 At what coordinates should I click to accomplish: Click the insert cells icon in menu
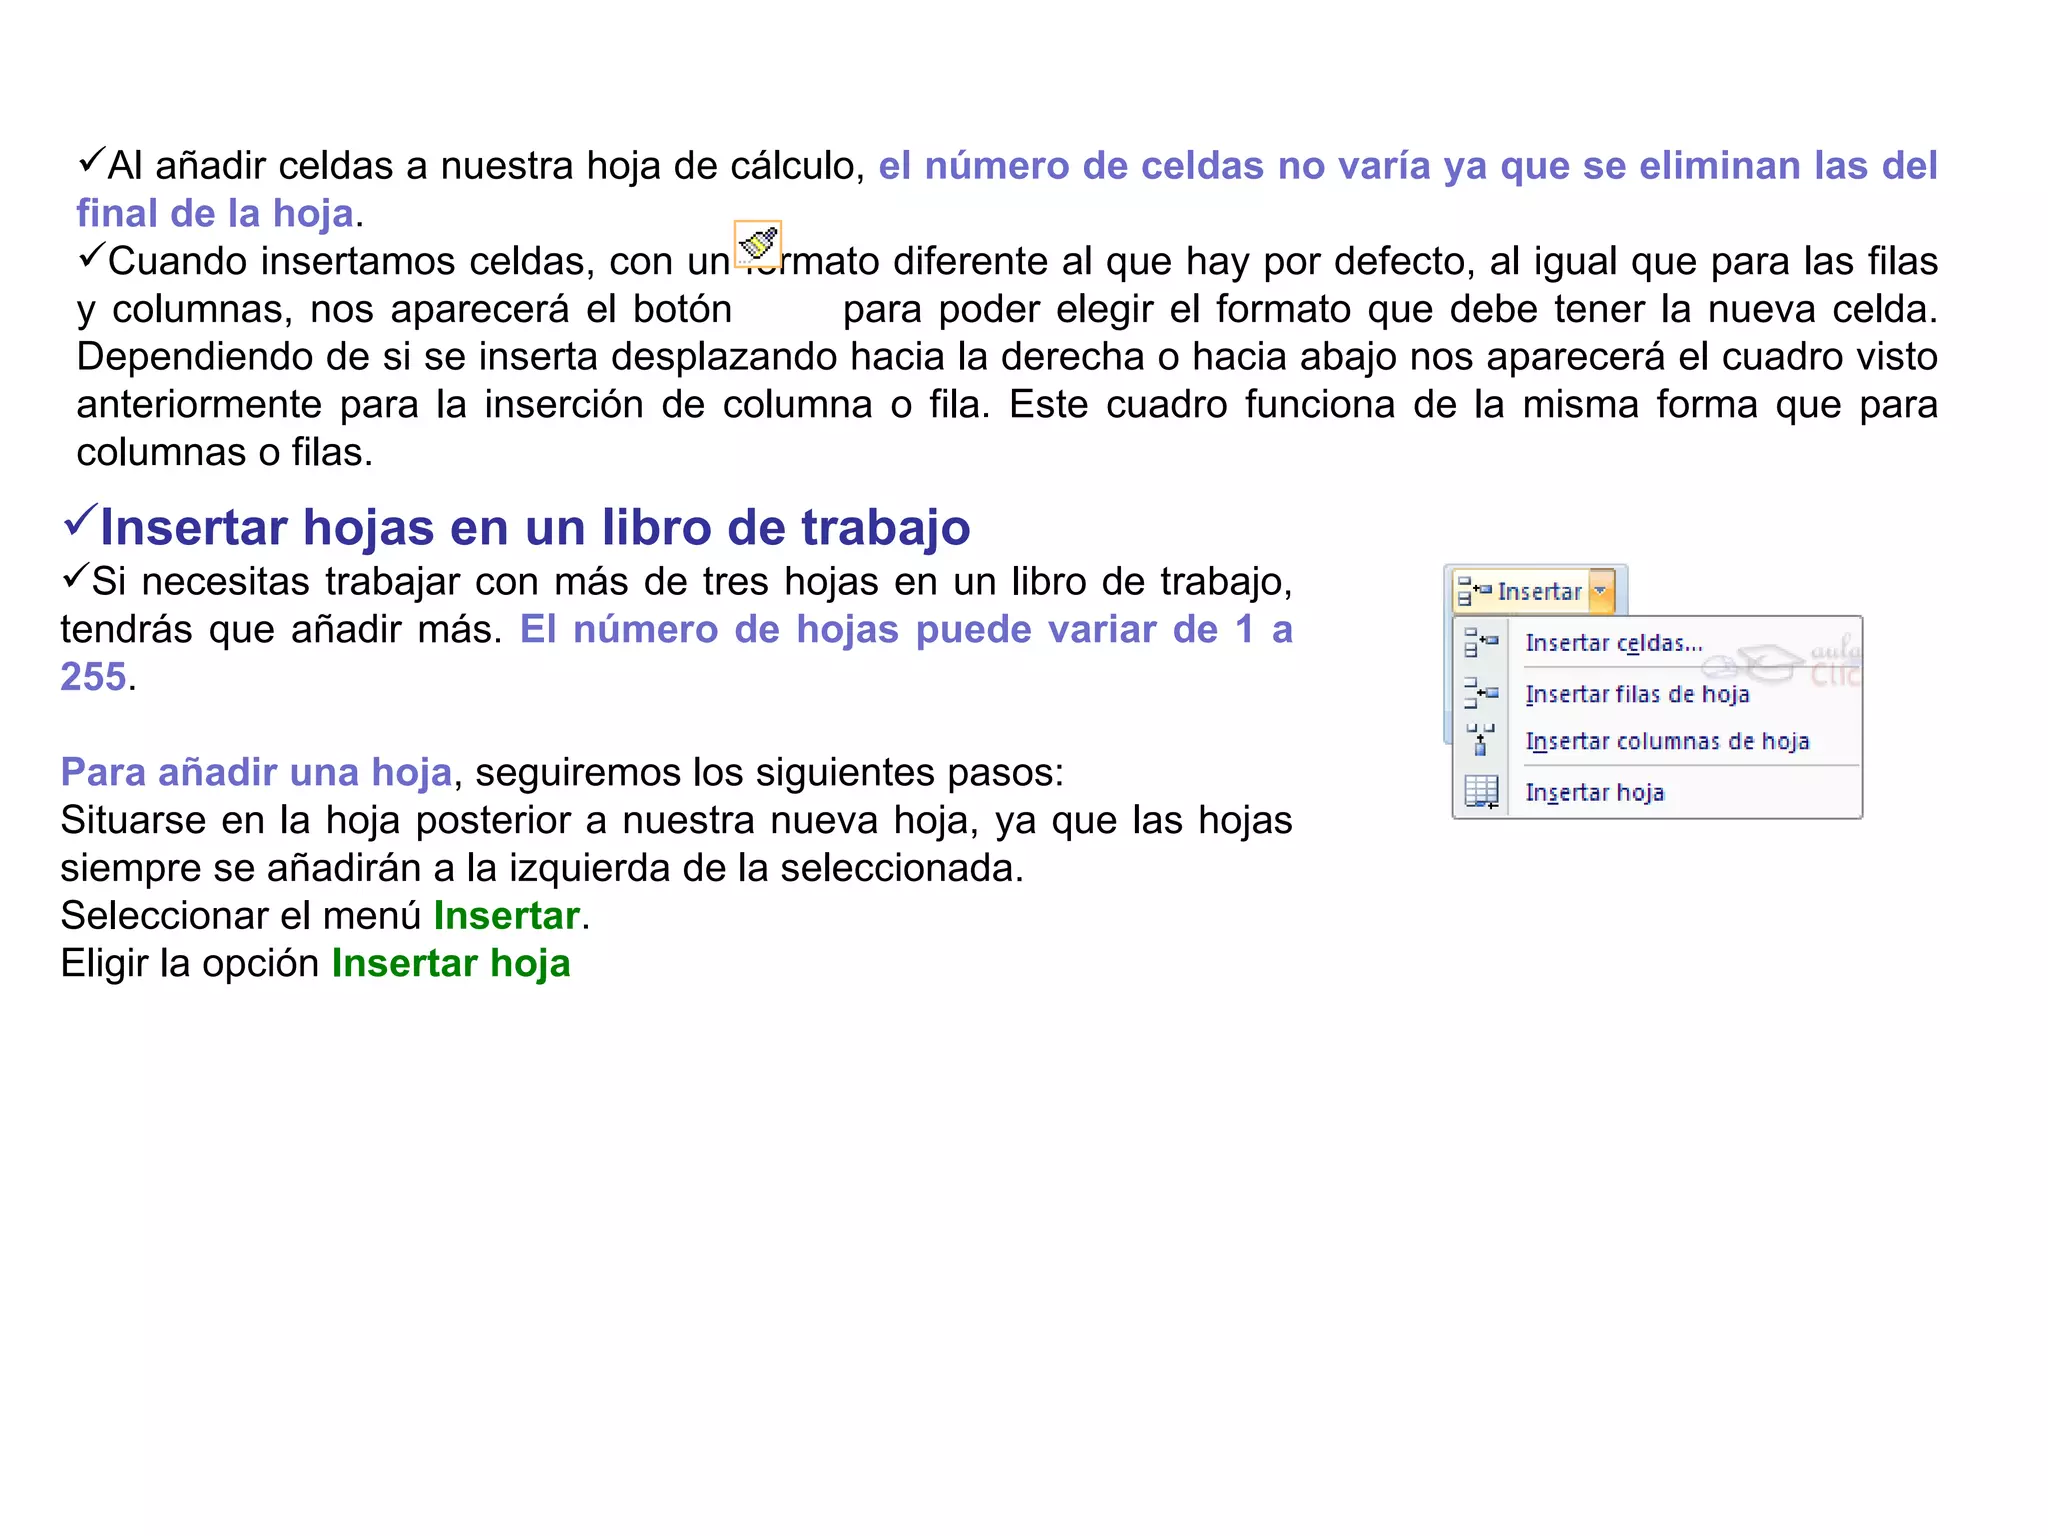(x=1481, y=642)
